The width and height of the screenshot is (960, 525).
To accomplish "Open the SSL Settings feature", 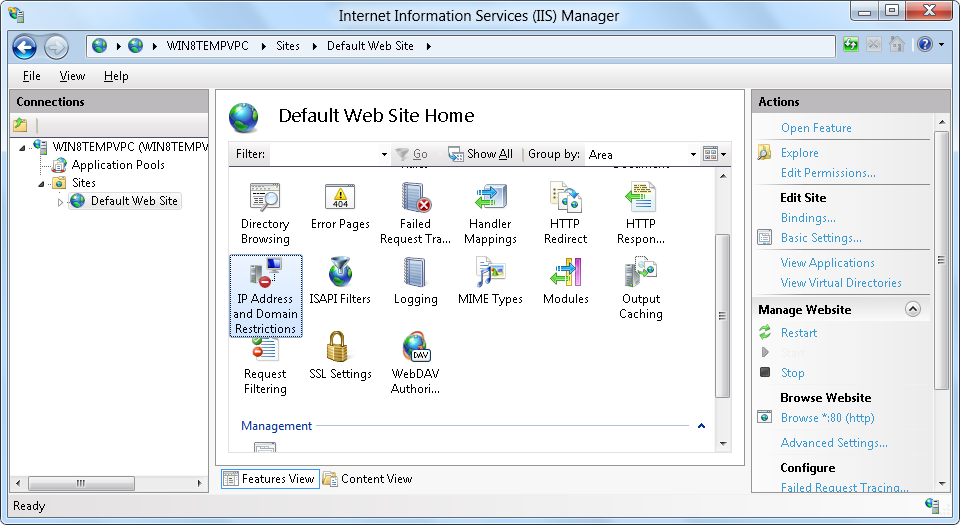I will coord(340,356).
